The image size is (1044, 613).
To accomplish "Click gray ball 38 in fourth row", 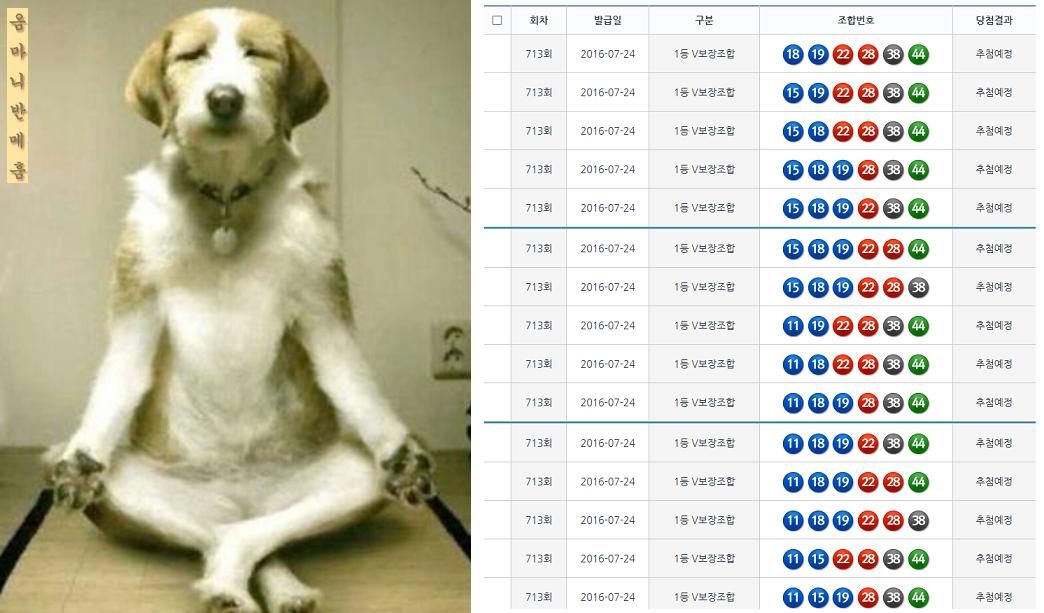I will tap(894, 170).
